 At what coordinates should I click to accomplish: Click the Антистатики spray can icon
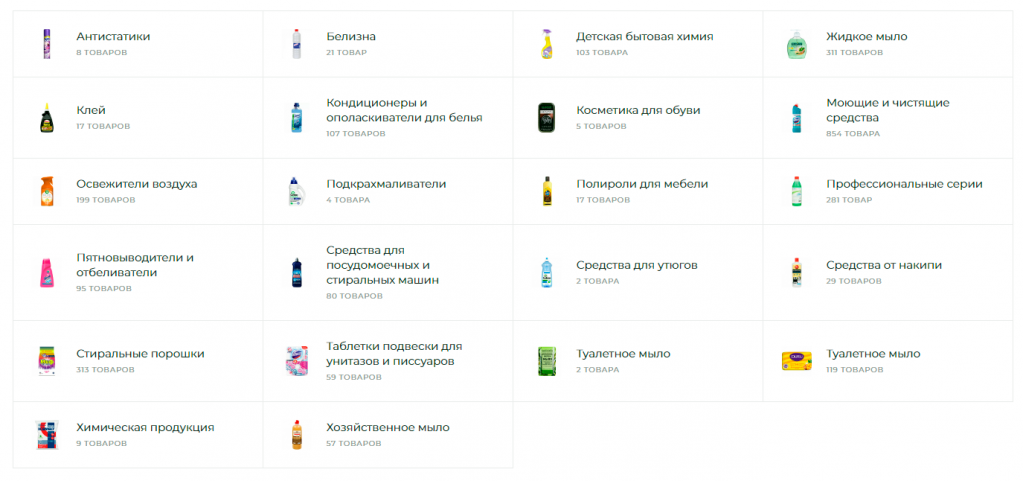coord(46,43)
